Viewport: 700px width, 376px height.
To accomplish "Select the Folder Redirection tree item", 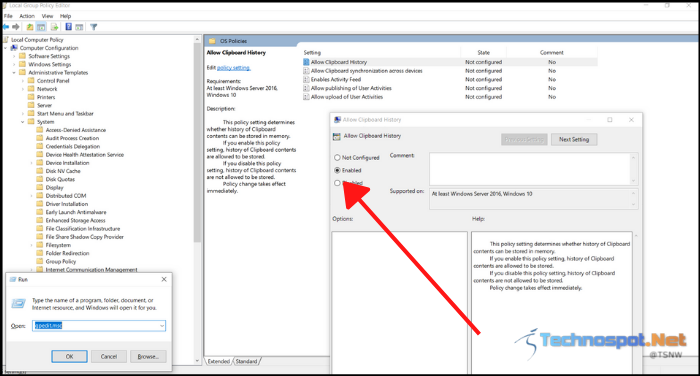I will point(67,253).
